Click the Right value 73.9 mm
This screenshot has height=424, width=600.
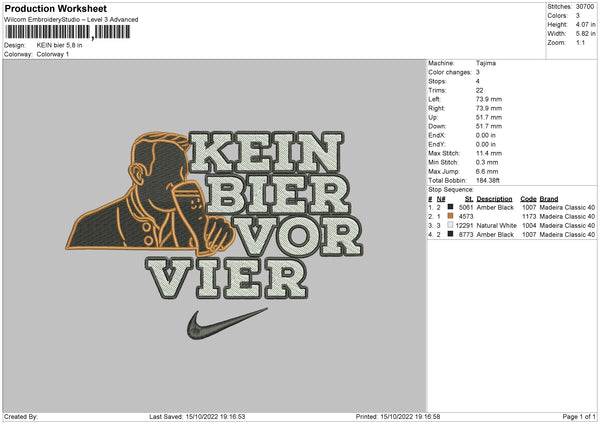(489, 108)
